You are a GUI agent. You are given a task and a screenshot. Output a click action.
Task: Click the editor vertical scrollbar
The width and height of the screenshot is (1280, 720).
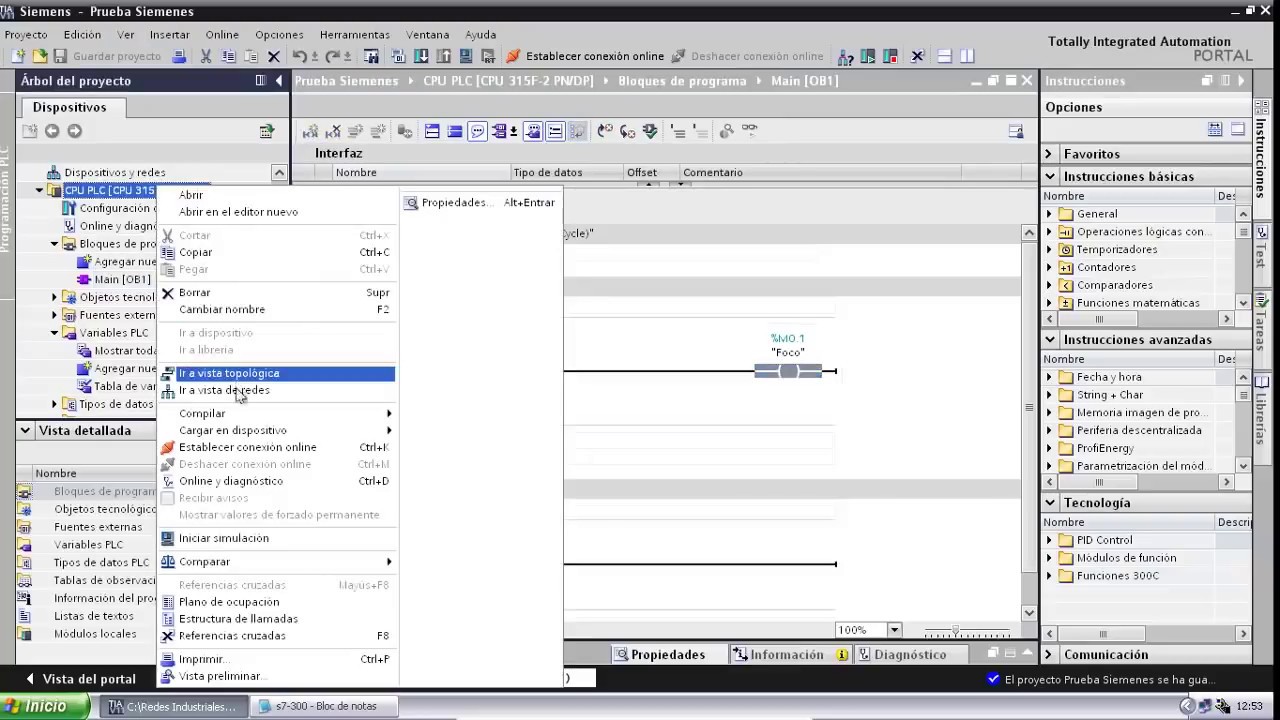(x=1029, y=422)
